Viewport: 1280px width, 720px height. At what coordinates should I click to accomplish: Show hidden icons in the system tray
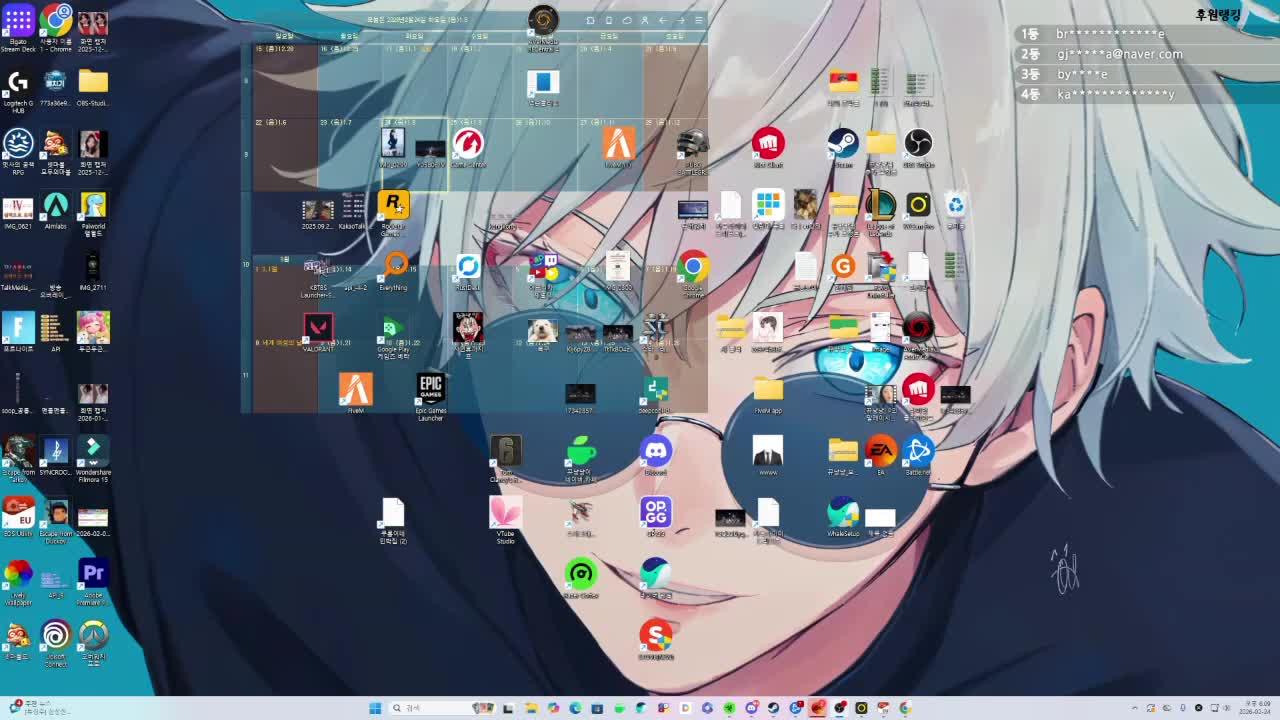tap(1135, 708)
